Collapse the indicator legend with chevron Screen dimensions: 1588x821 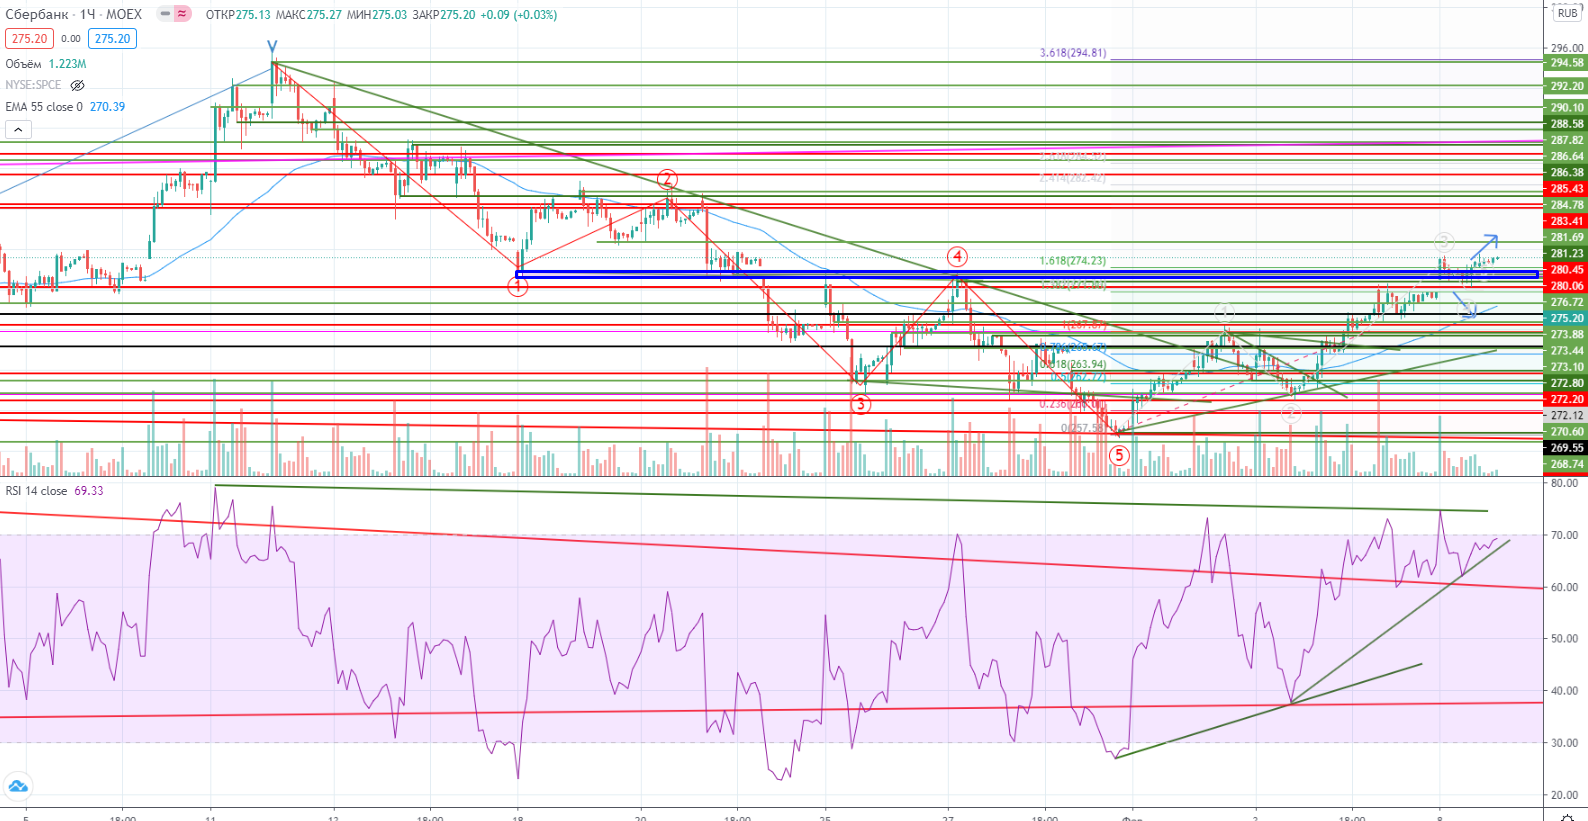18,129
